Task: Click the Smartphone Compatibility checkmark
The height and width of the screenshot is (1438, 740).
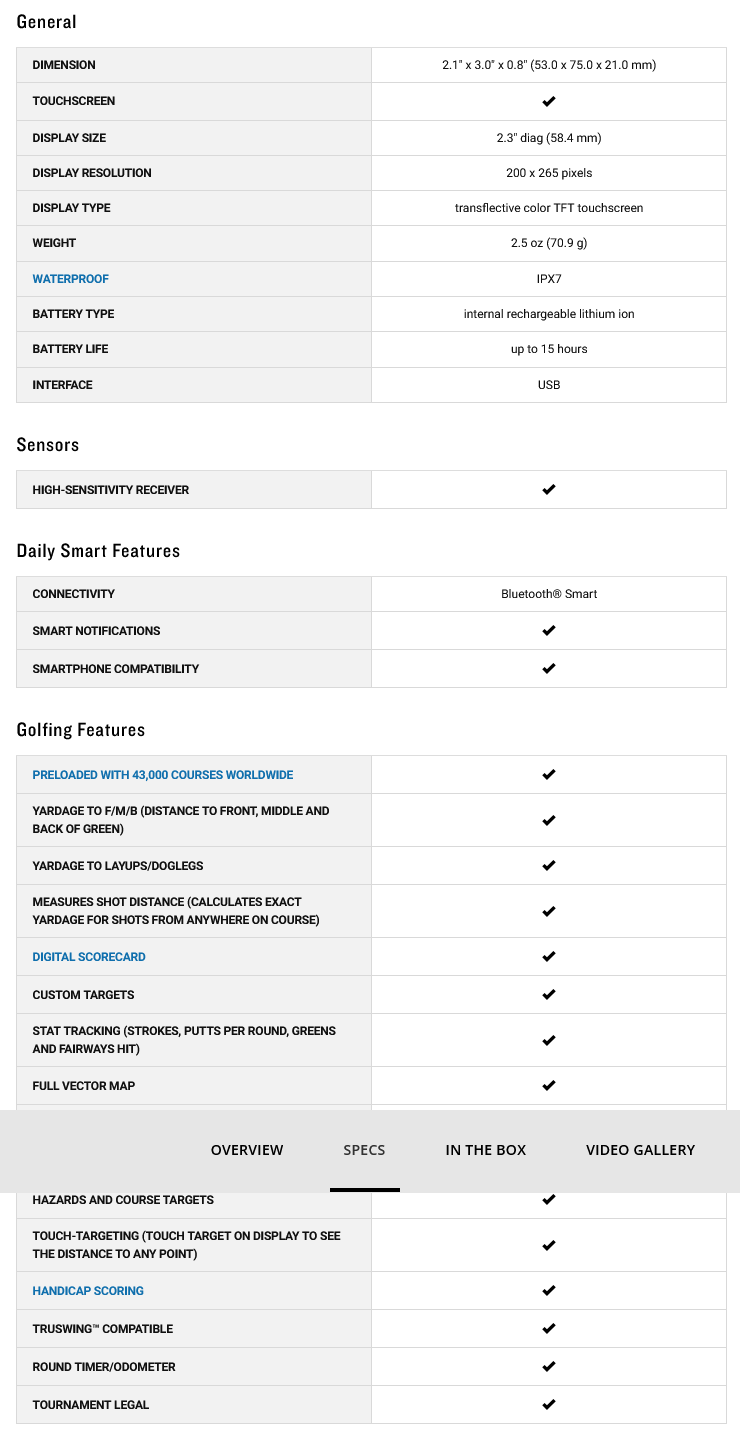Action: pyautogui.click(x=548, y=669)
